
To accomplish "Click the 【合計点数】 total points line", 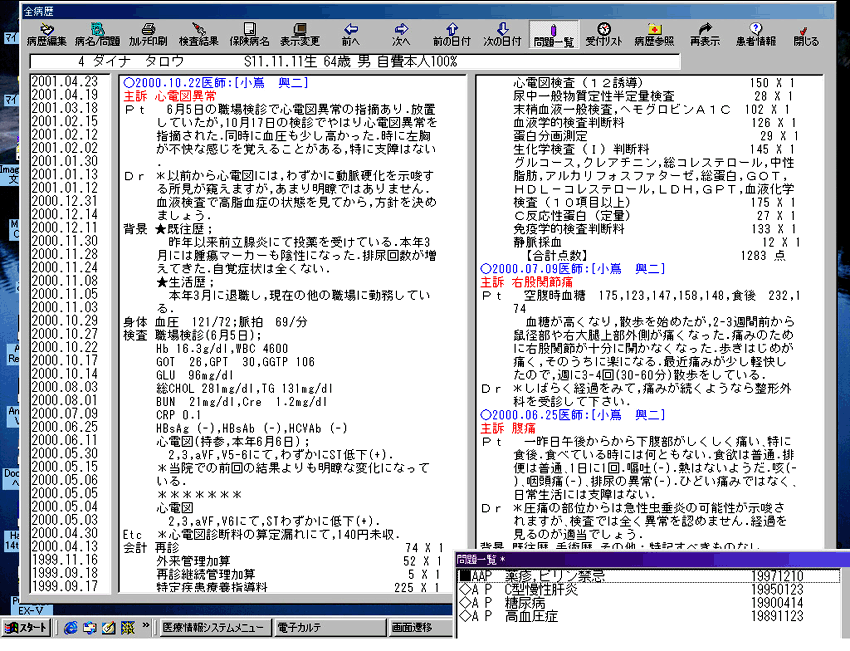I will tap(655, 256).
